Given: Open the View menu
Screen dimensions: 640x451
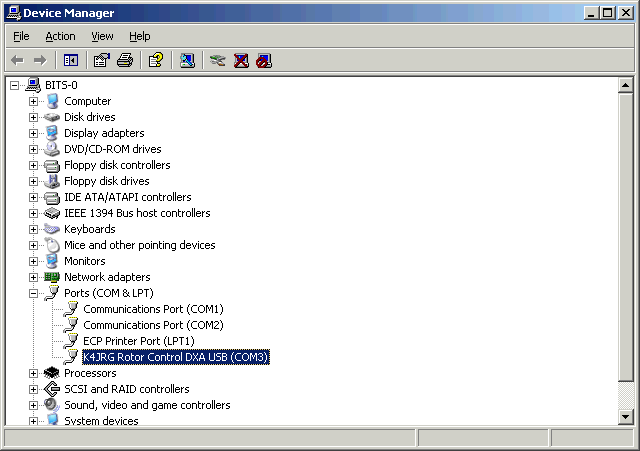Looking at the screenshot, I should coord(102,36).
